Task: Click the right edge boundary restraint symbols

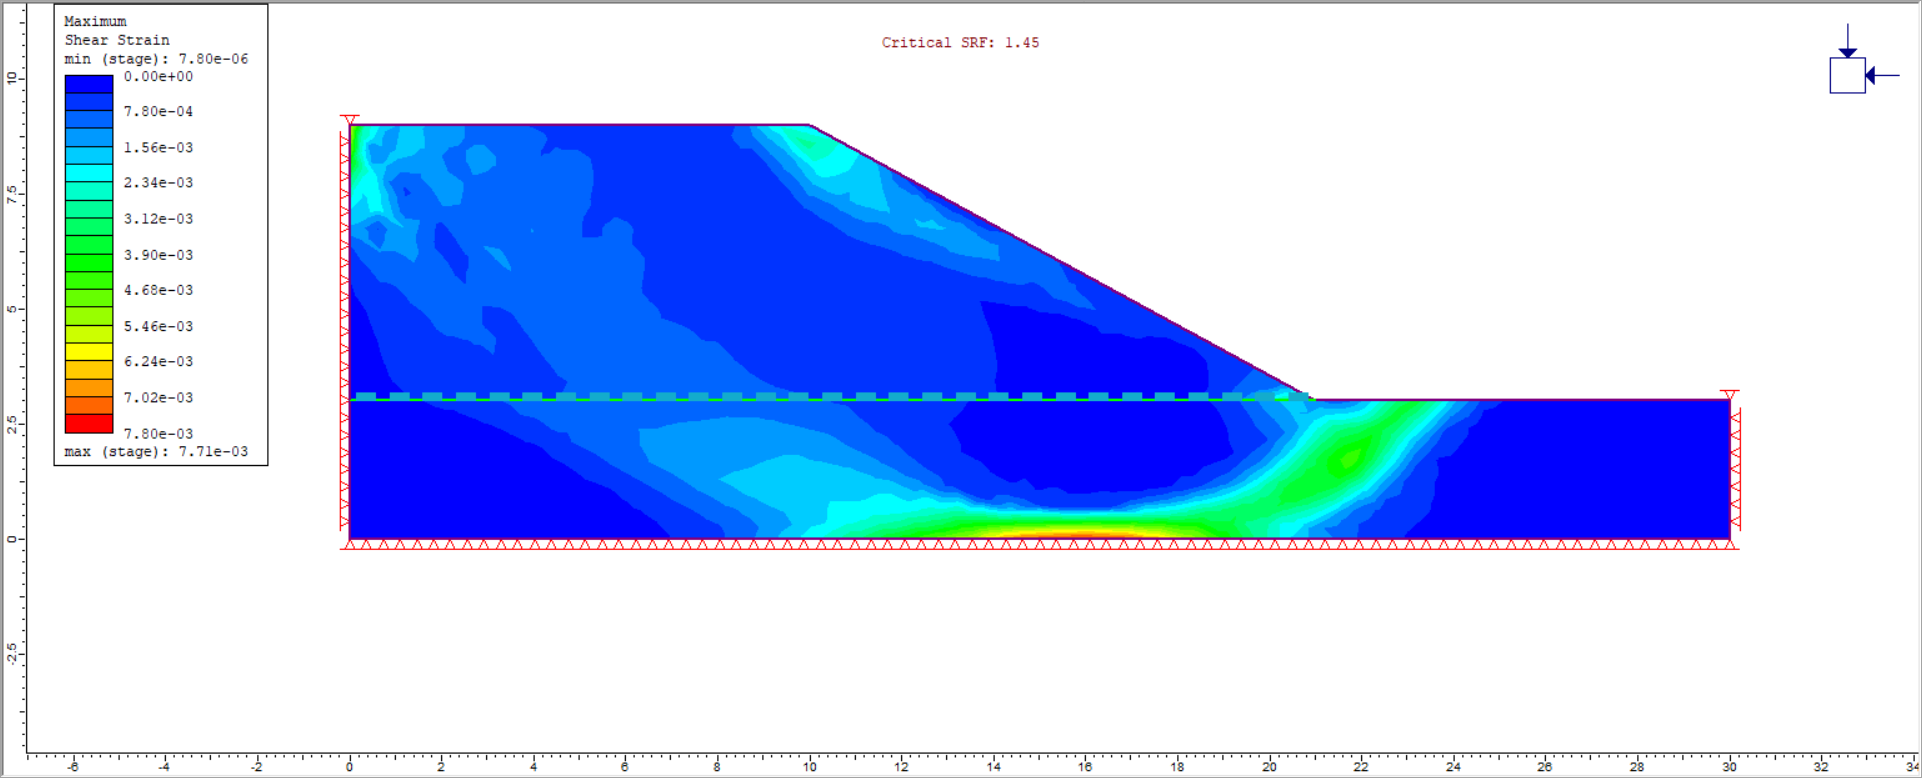Action: click(x=1735, y=468)
